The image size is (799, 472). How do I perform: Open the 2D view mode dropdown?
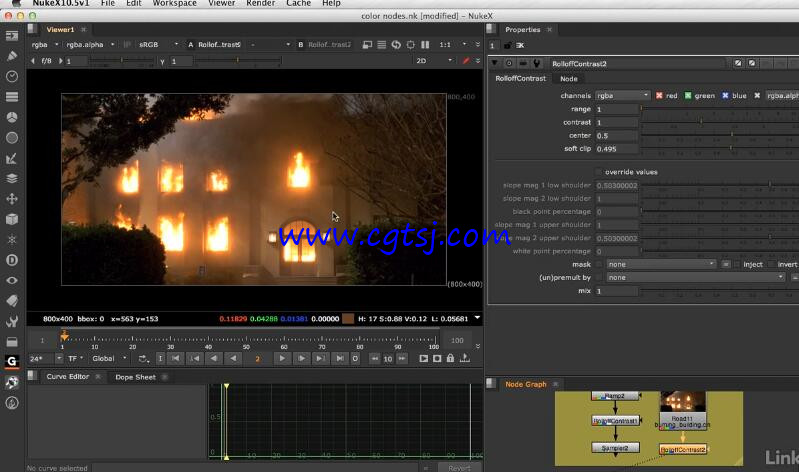coord(434,61)
